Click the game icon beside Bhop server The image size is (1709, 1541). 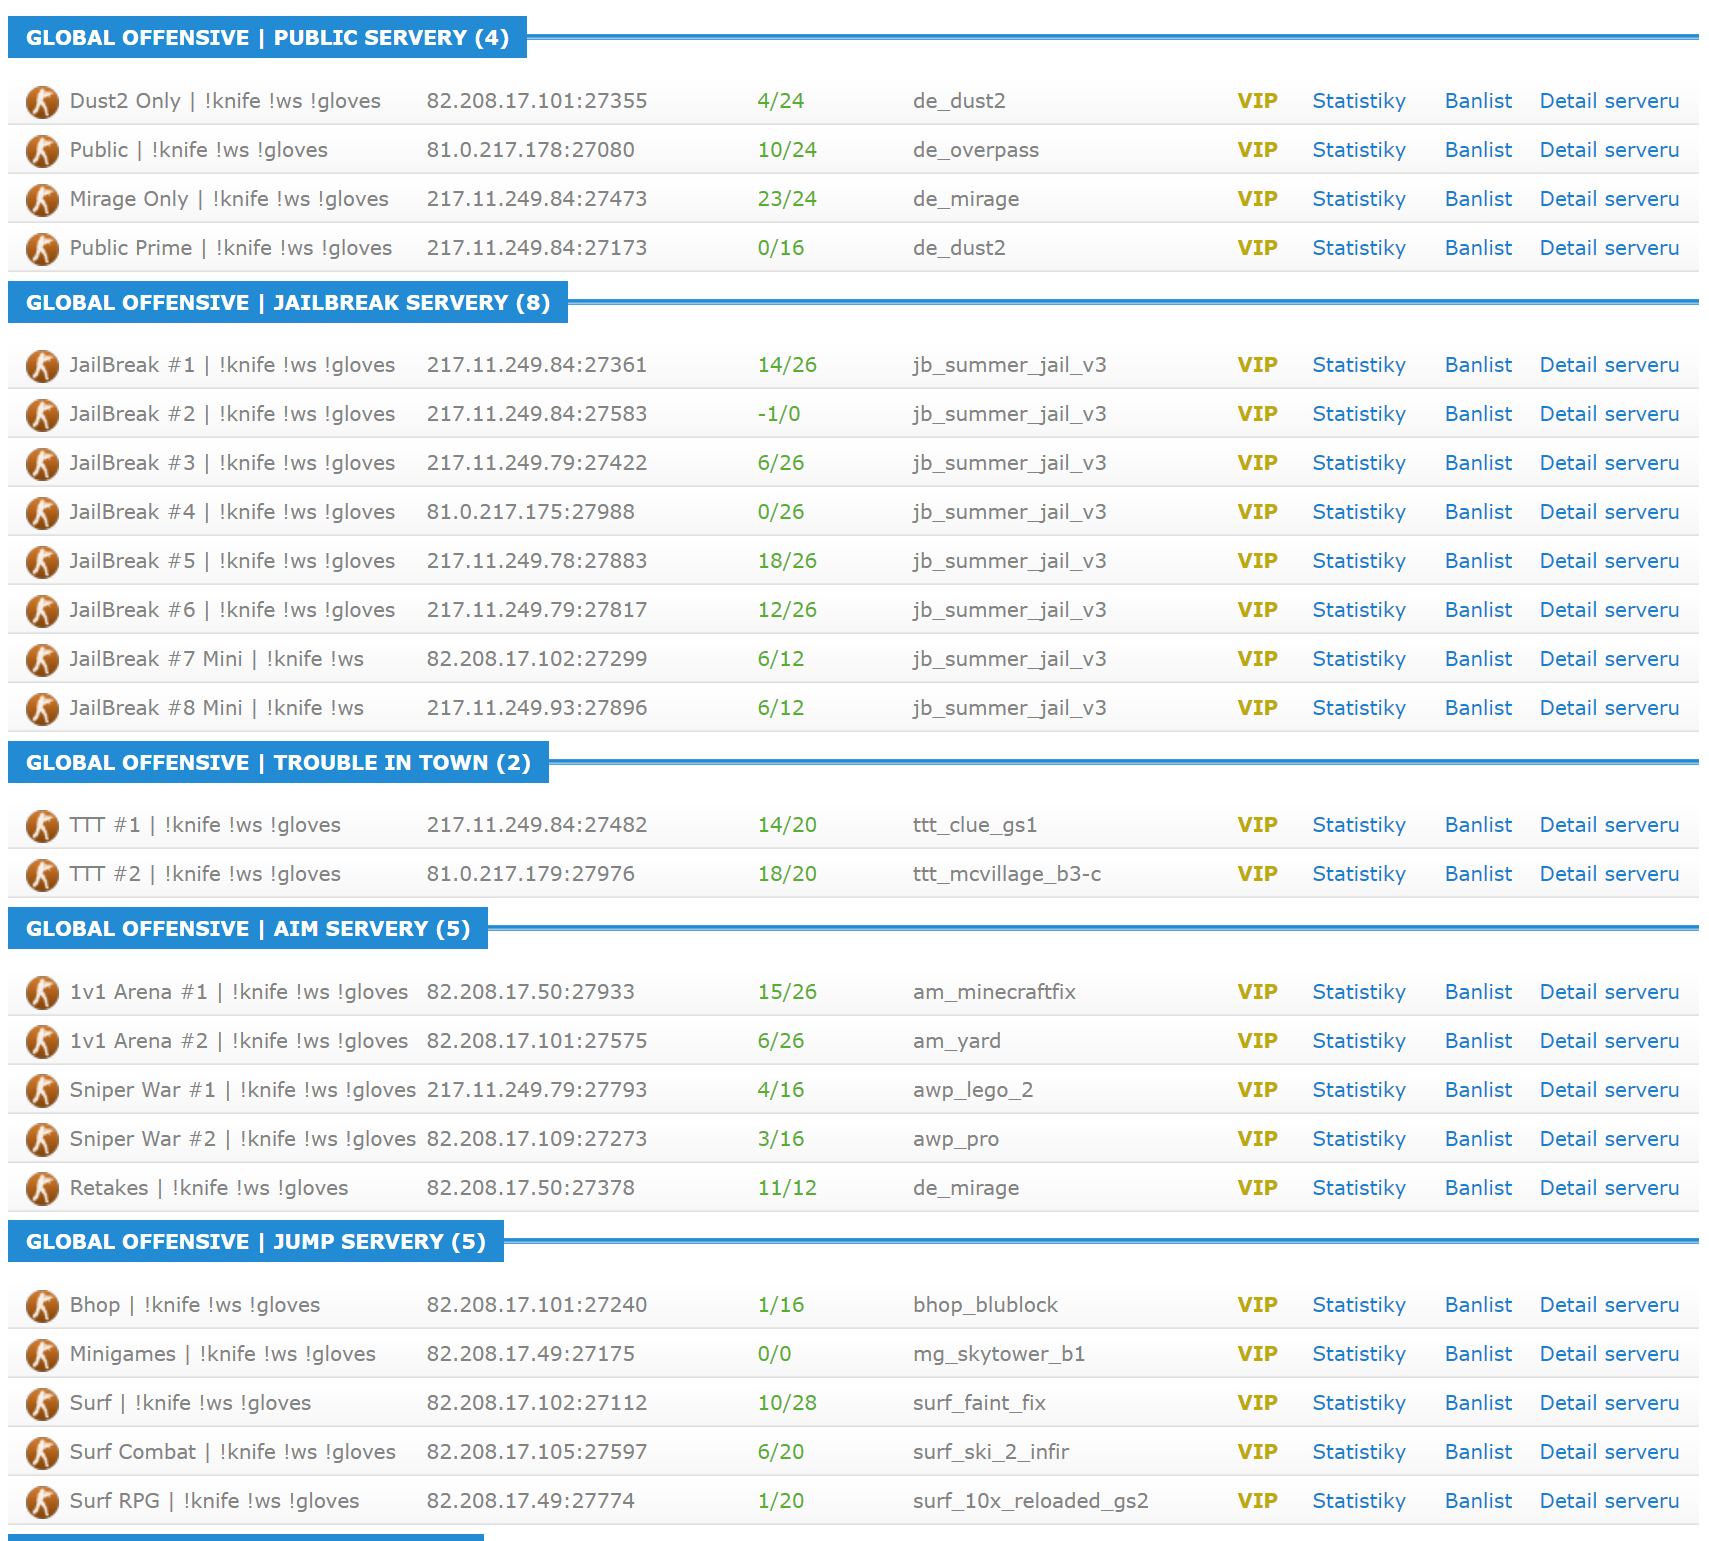(x=42, y=1306)
